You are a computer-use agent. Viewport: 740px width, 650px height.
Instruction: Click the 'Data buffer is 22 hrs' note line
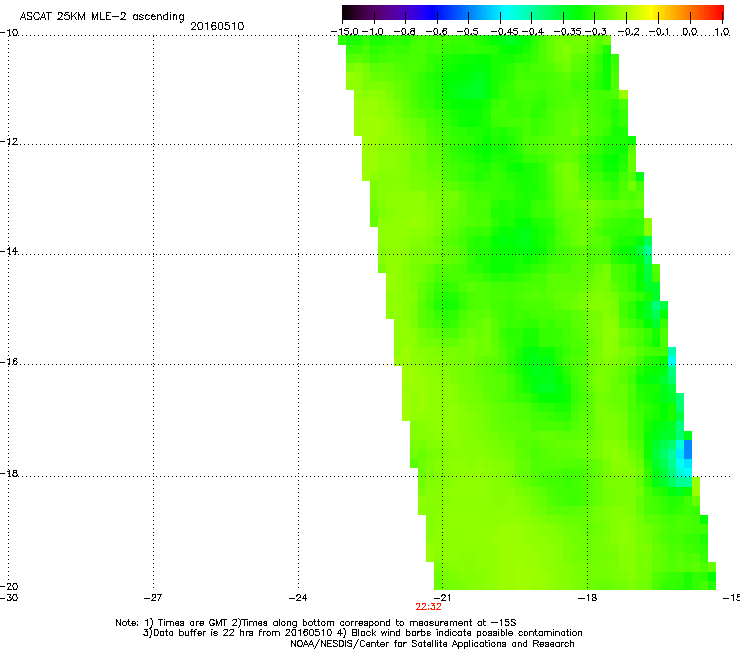point(362,633)
